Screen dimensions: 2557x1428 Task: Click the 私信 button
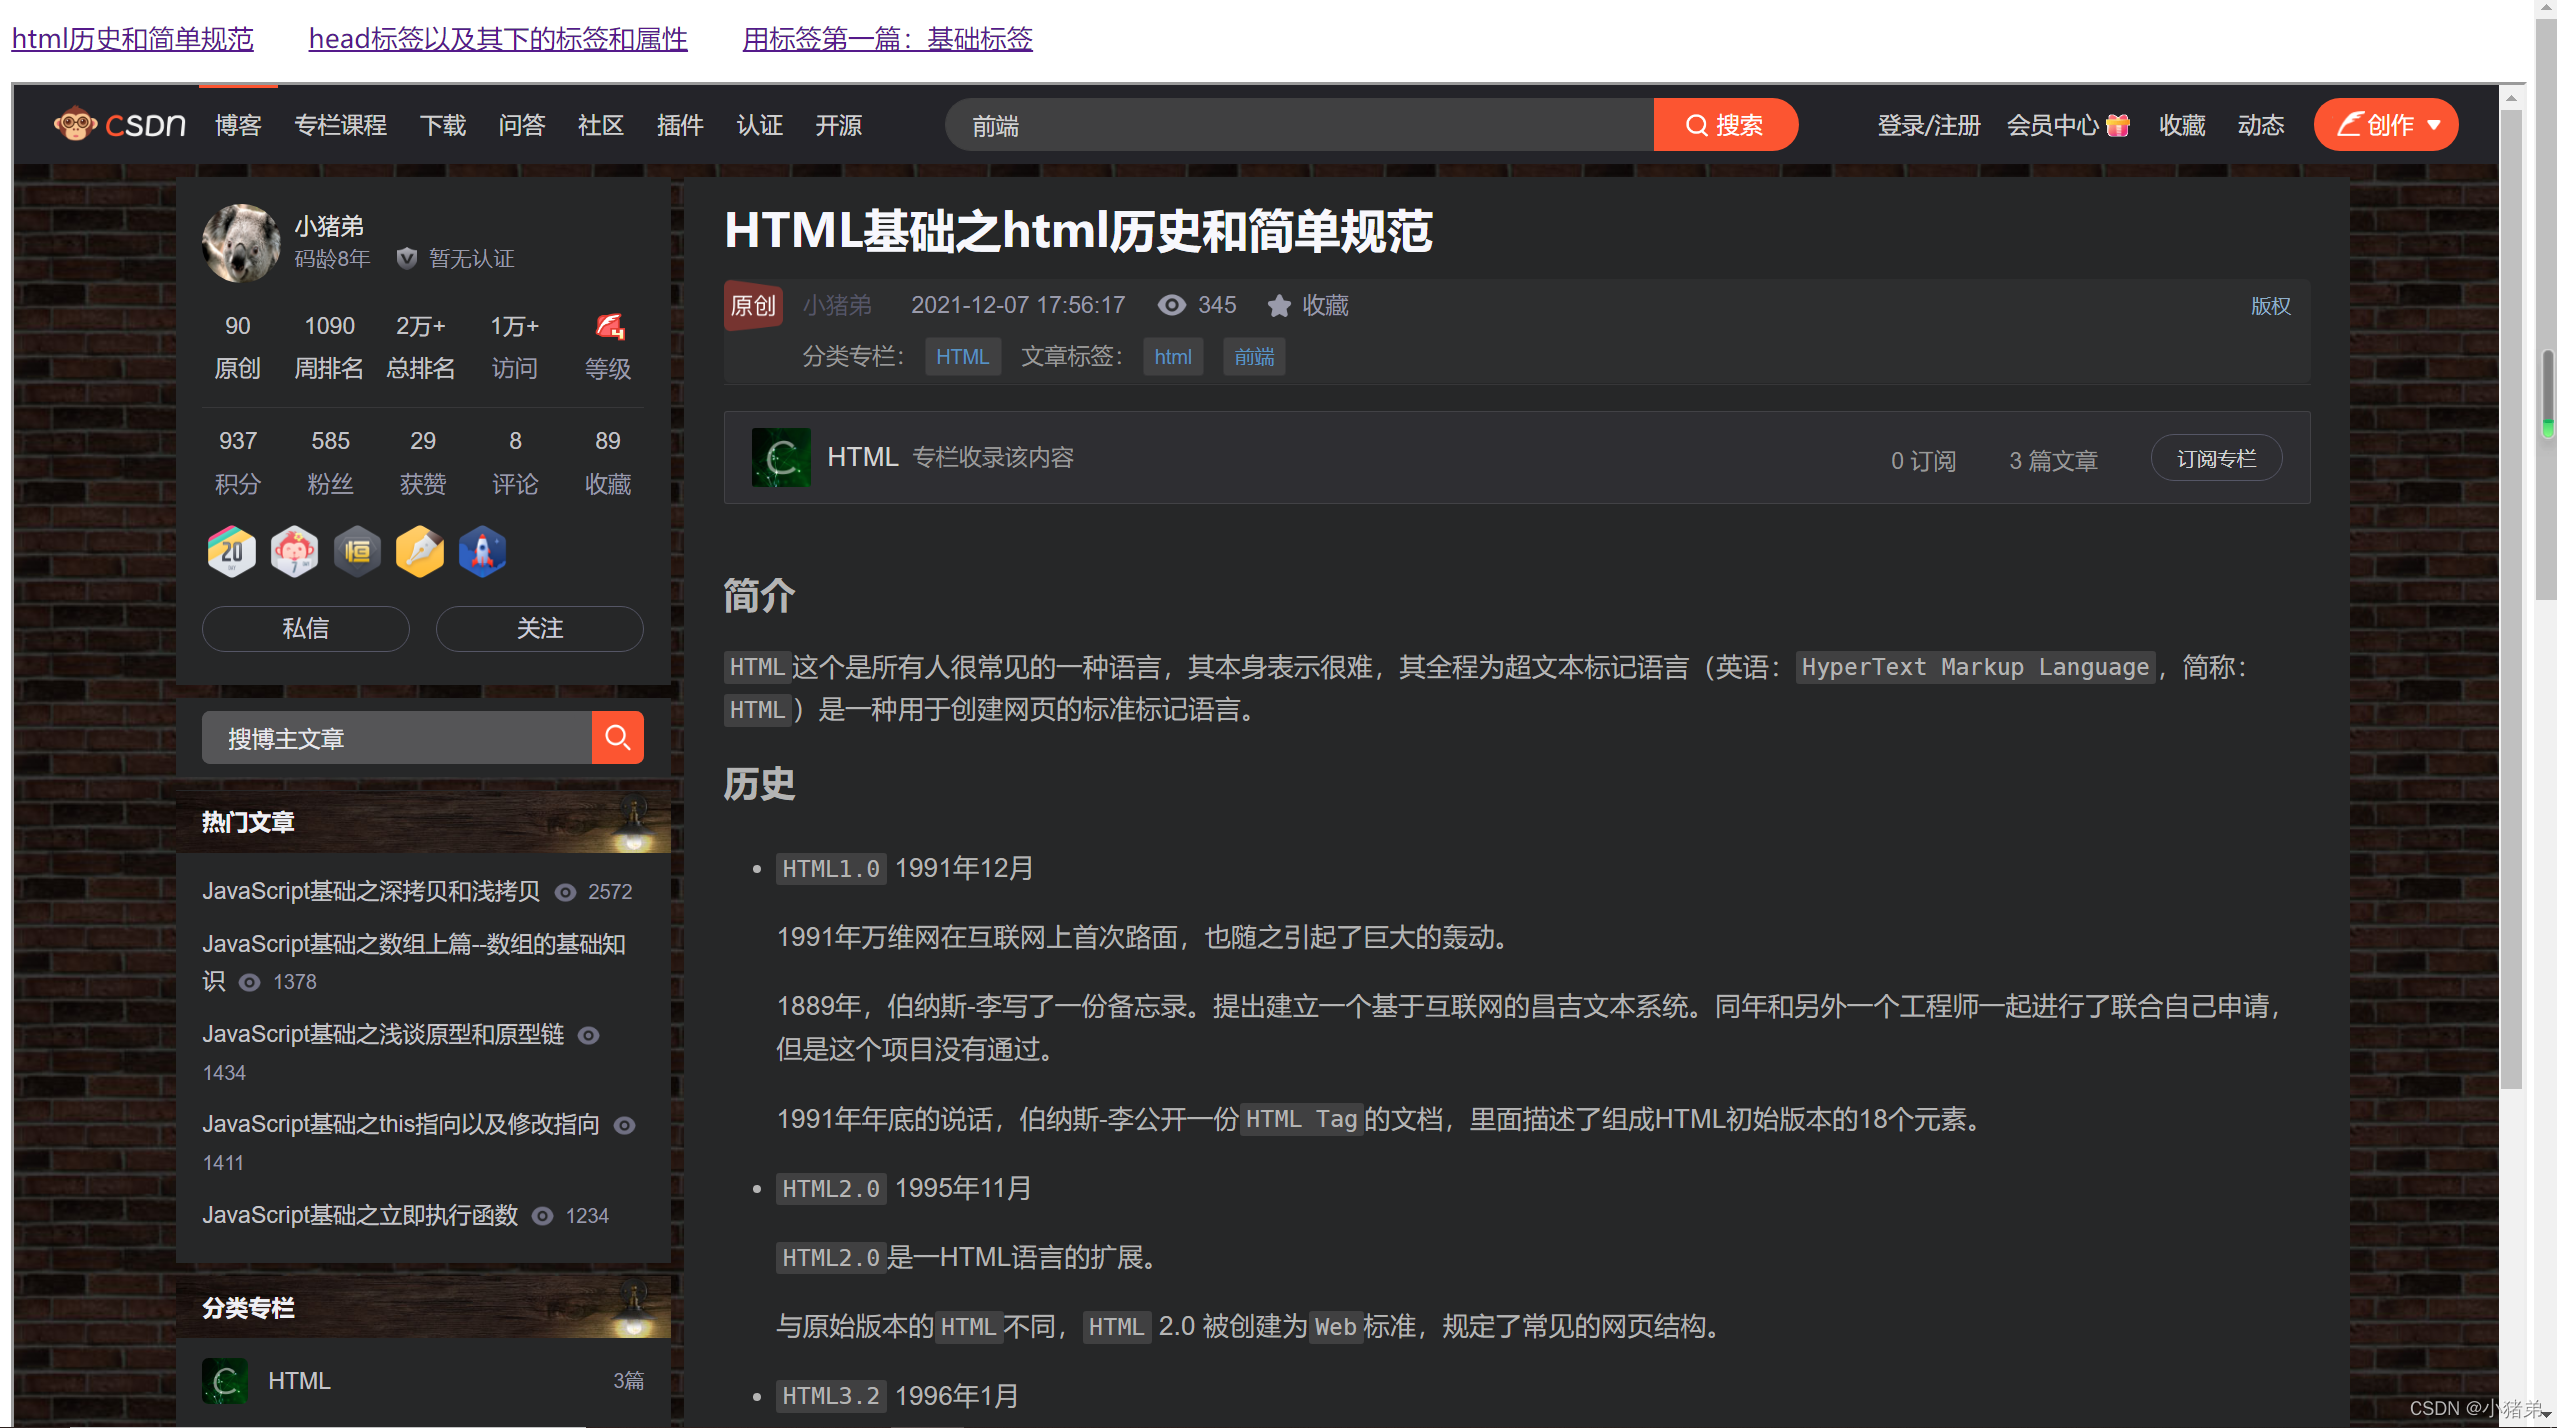click(x=305, y=628)
